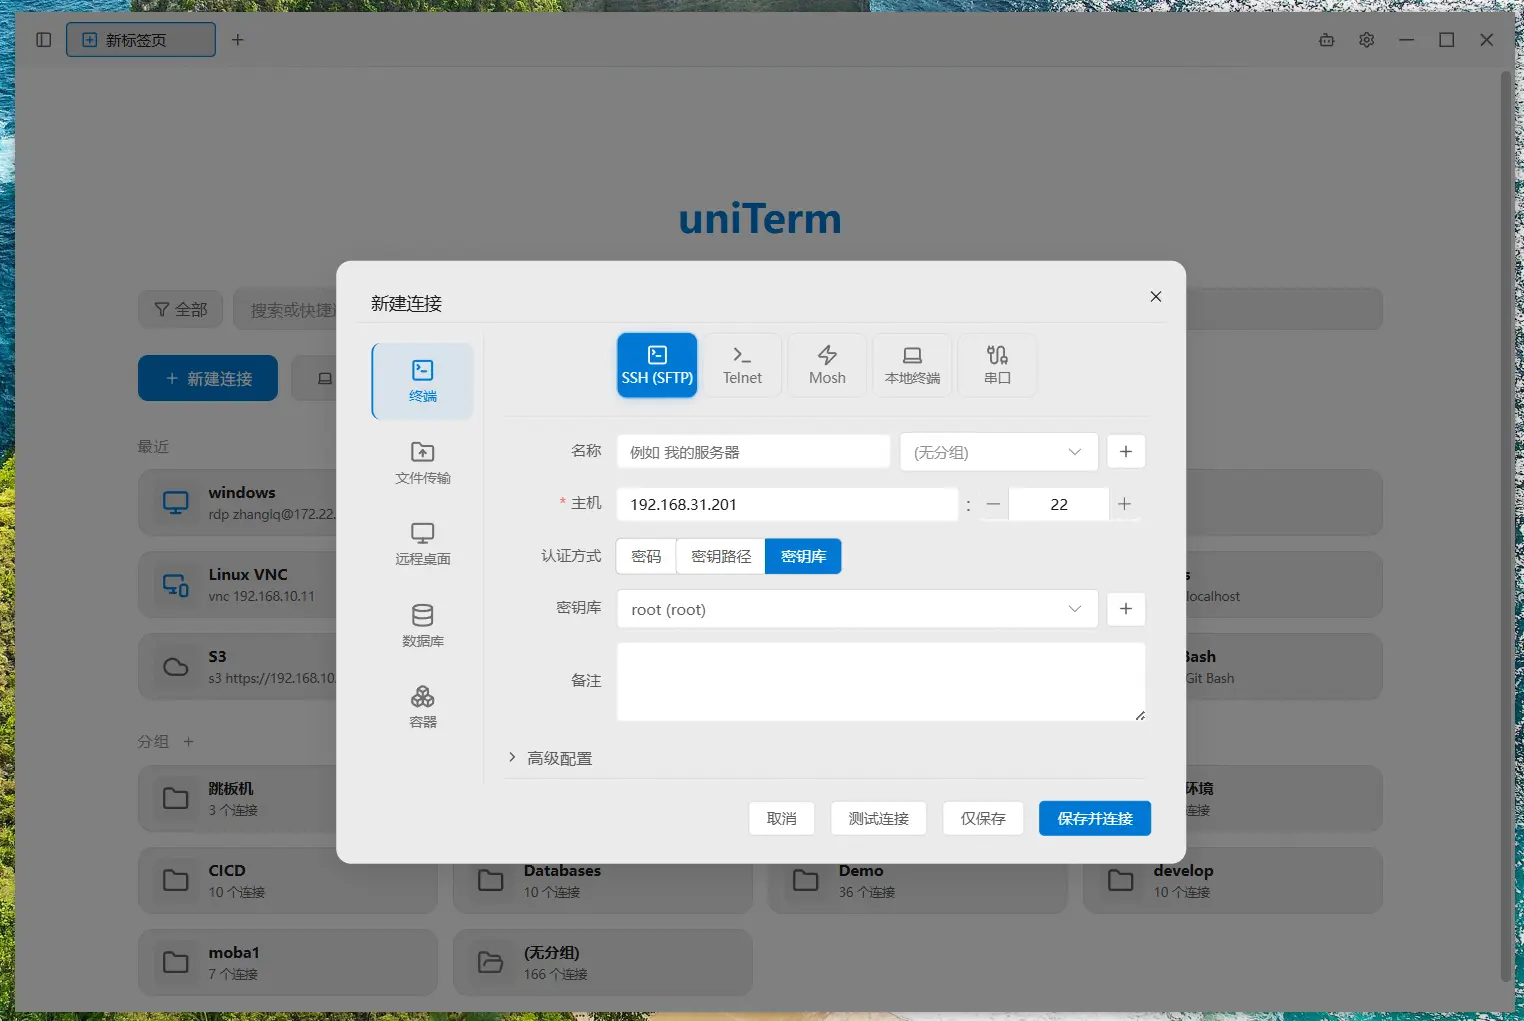1524x1021 pixels.
Task: Close the 新建连接 dialog
Action: (x=1156, y=296)
